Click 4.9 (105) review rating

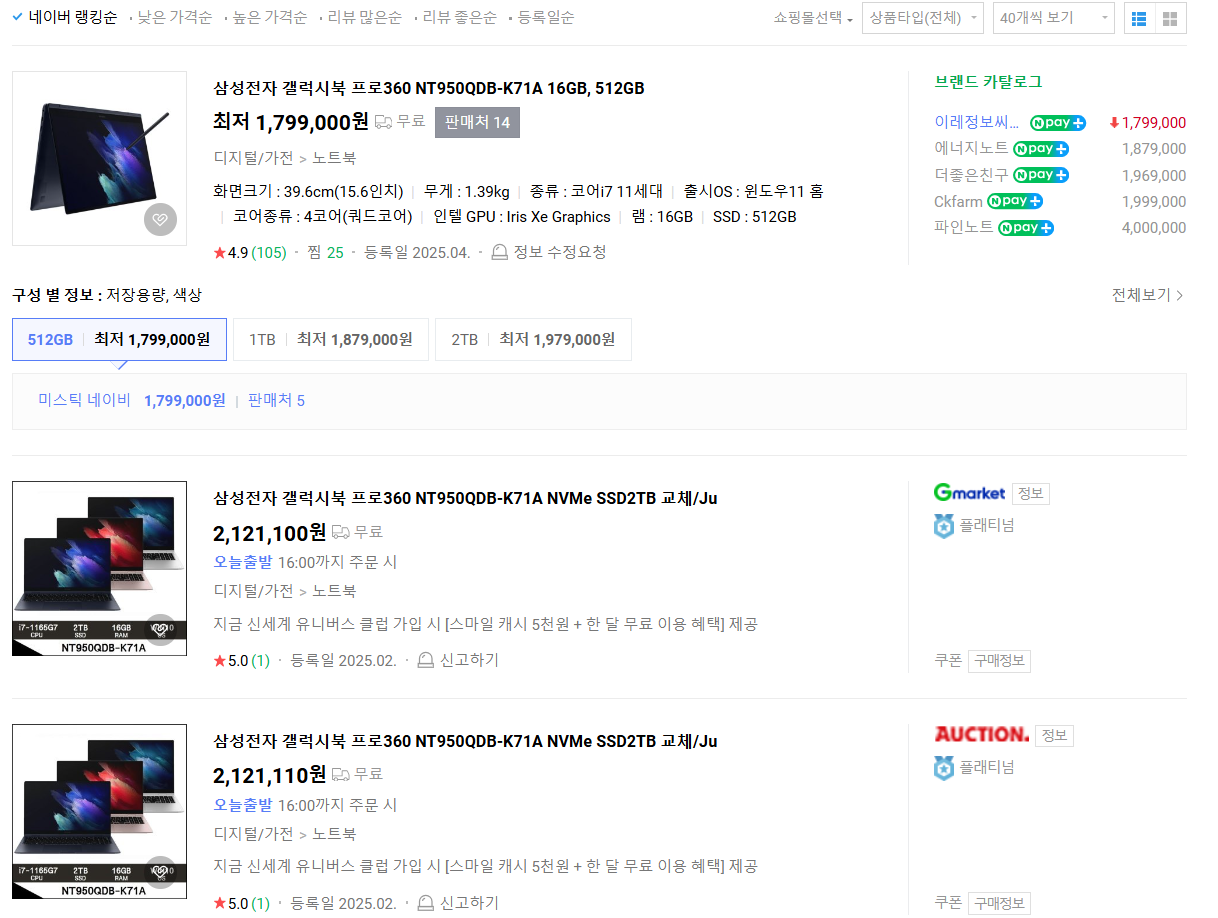pyautogui.click(x=250, y=252)
